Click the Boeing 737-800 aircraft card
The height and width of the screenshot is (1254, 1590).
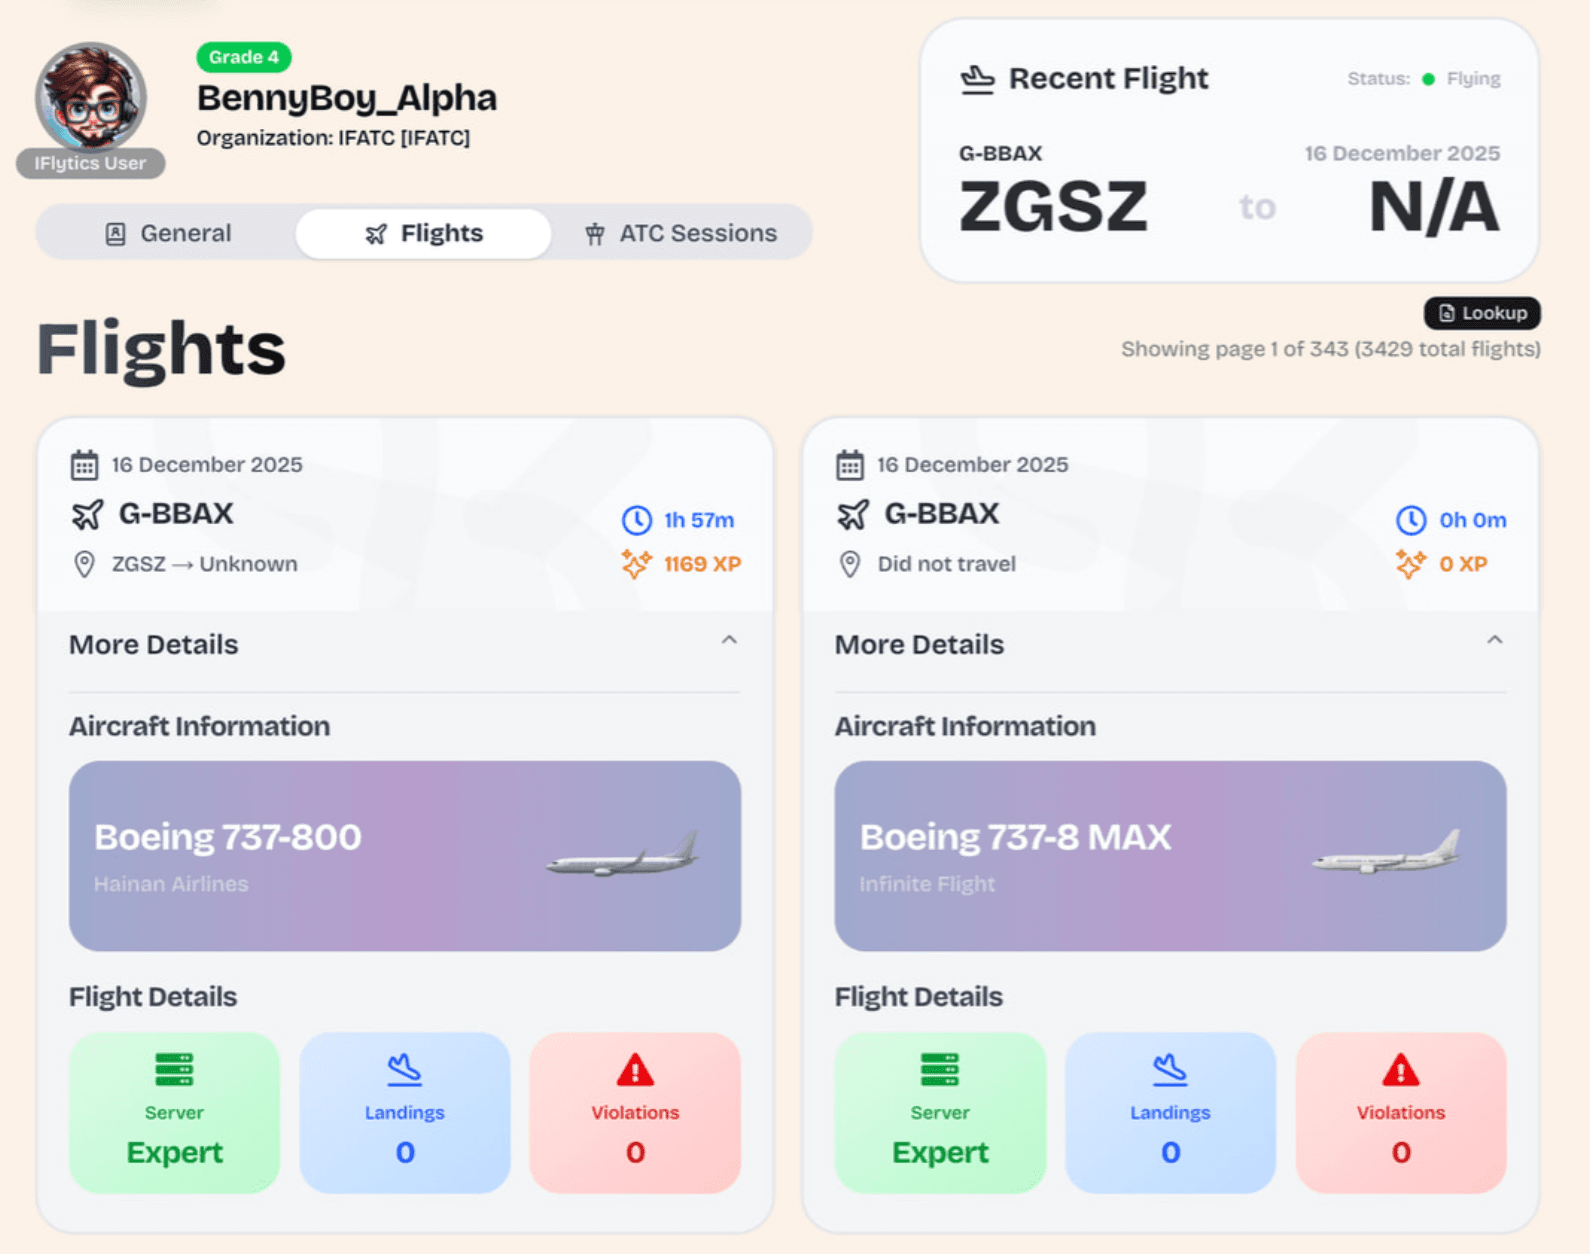(x=405, y=856)
